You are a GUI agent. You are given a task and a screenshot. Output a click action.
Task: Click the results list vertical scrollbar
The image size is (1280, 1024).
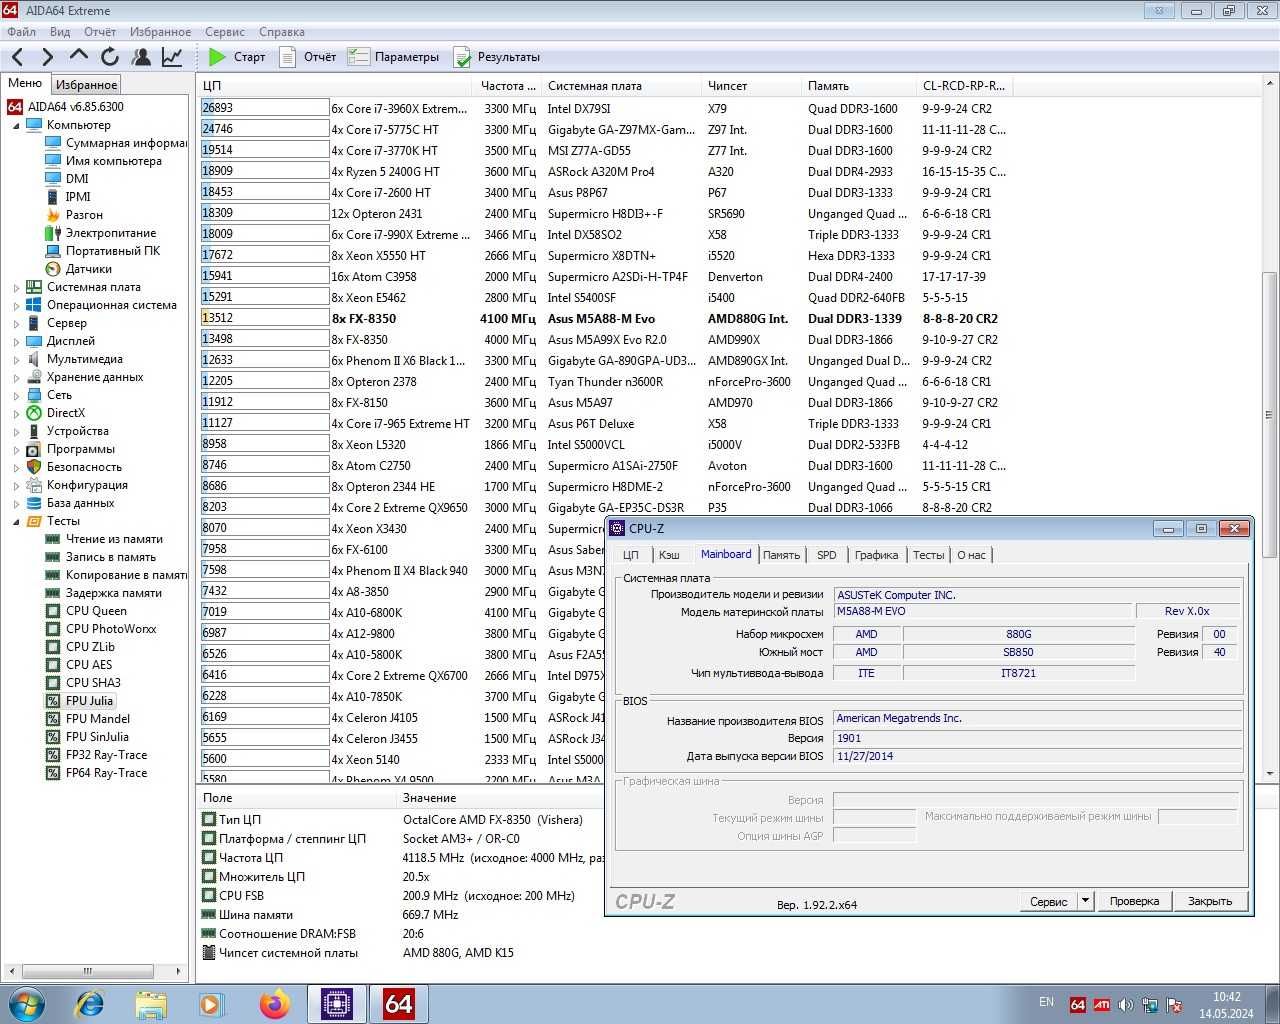point(1270,430)
